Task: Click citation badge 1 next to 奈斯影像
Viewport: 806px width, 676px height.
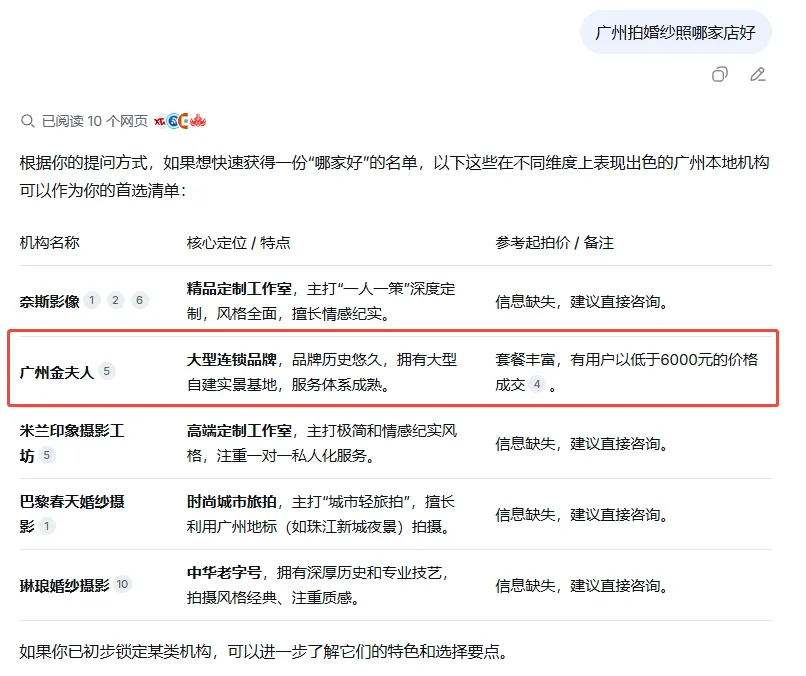Action: 91,299
